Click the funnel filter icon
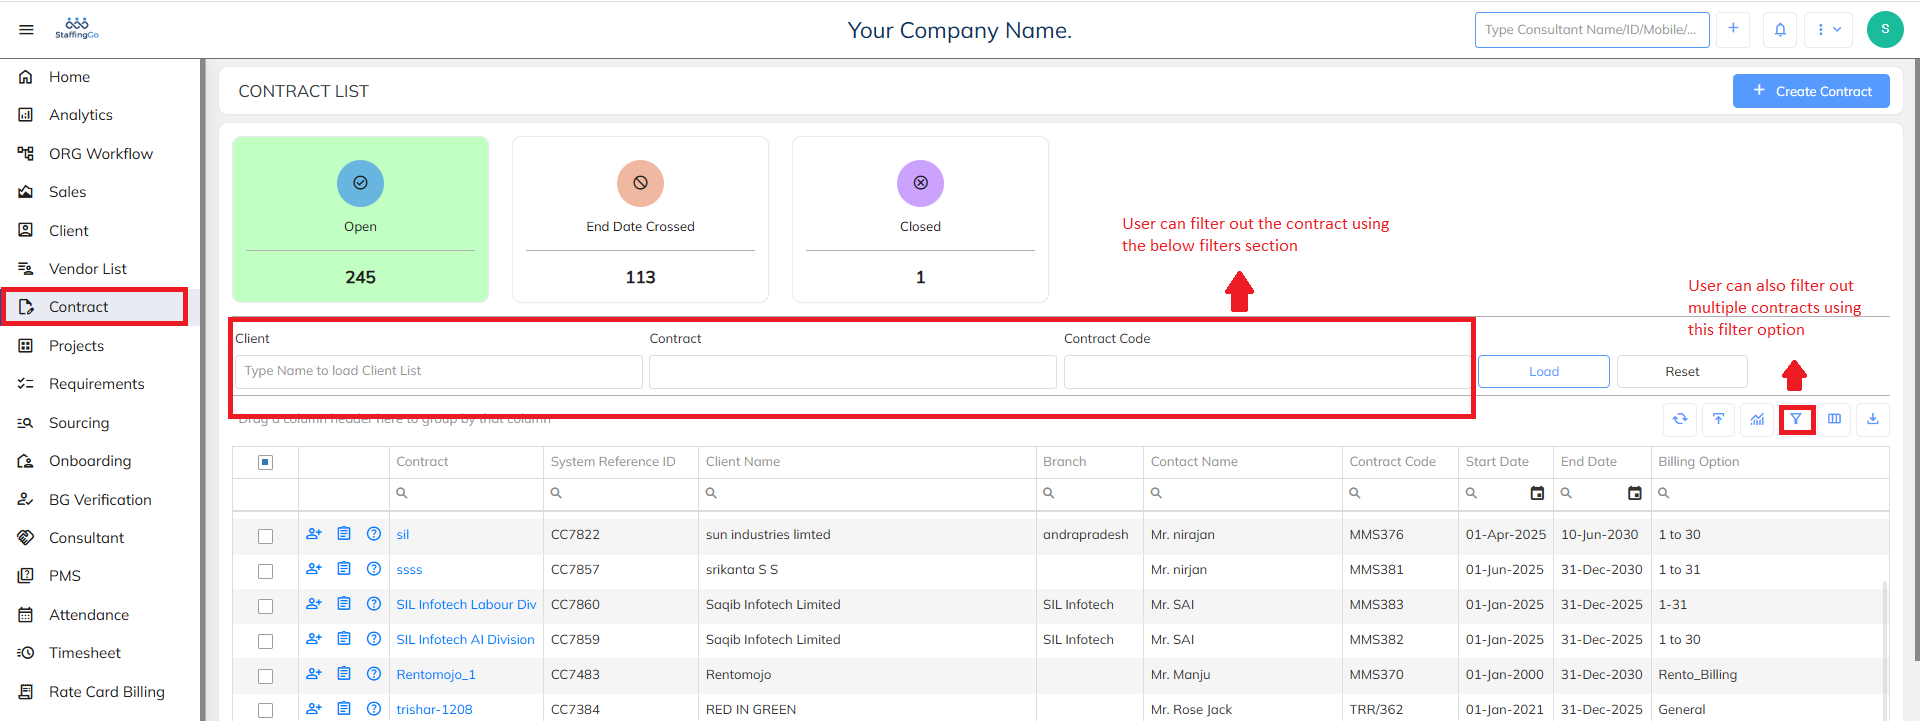 point(1796,419)
